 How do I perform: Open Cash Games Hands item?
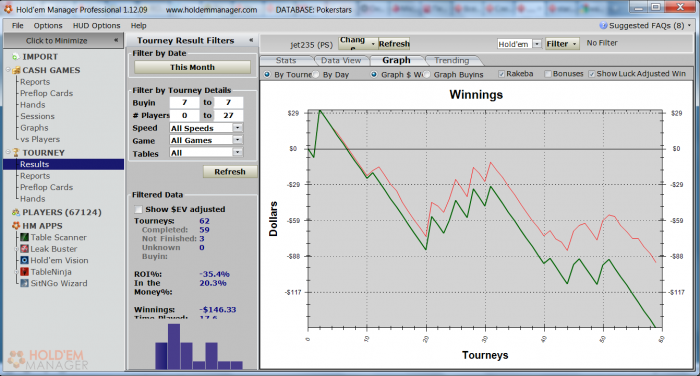click(33, 104)
